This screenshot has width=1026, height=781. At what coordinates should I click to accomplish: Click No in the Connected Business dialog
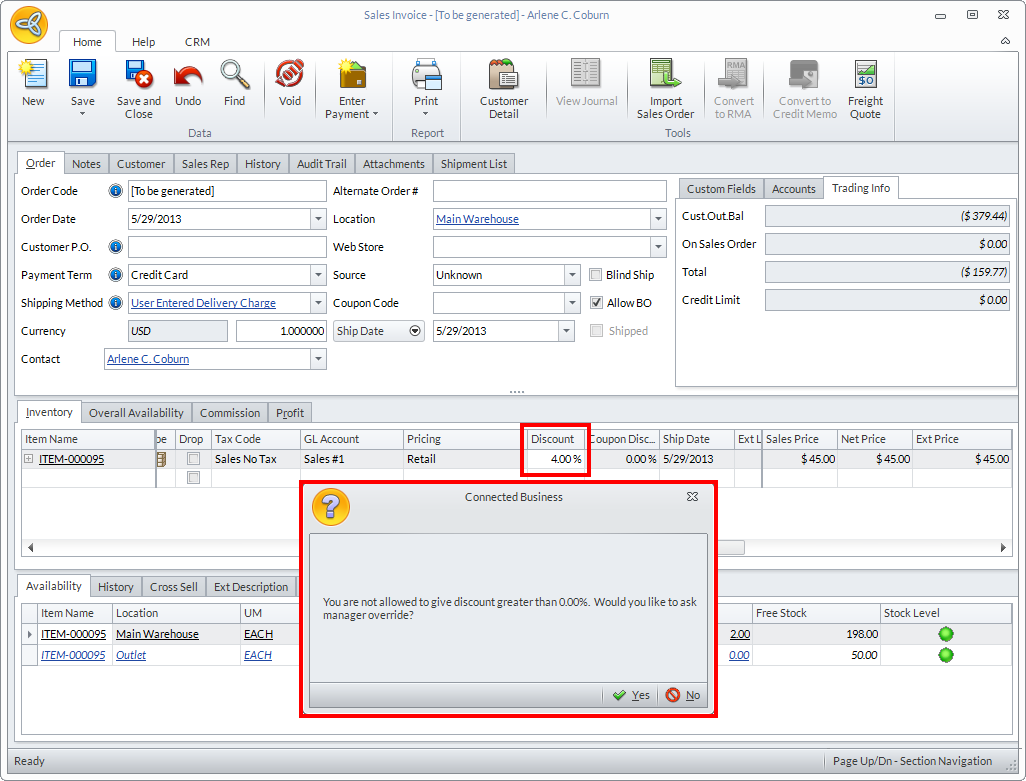684,695
